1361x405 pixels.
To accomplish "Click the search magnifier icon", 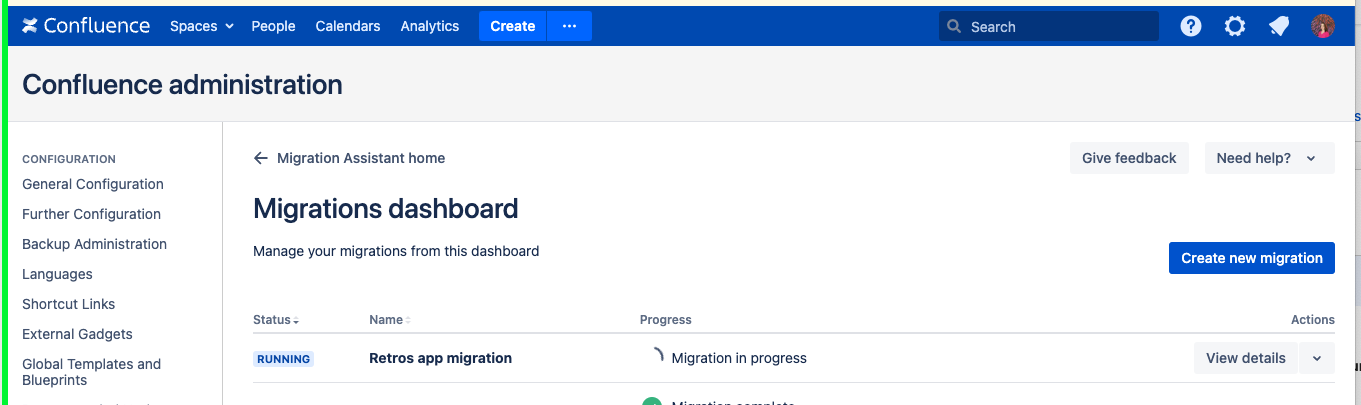I will pyautogui.click(x=955, y=27).
